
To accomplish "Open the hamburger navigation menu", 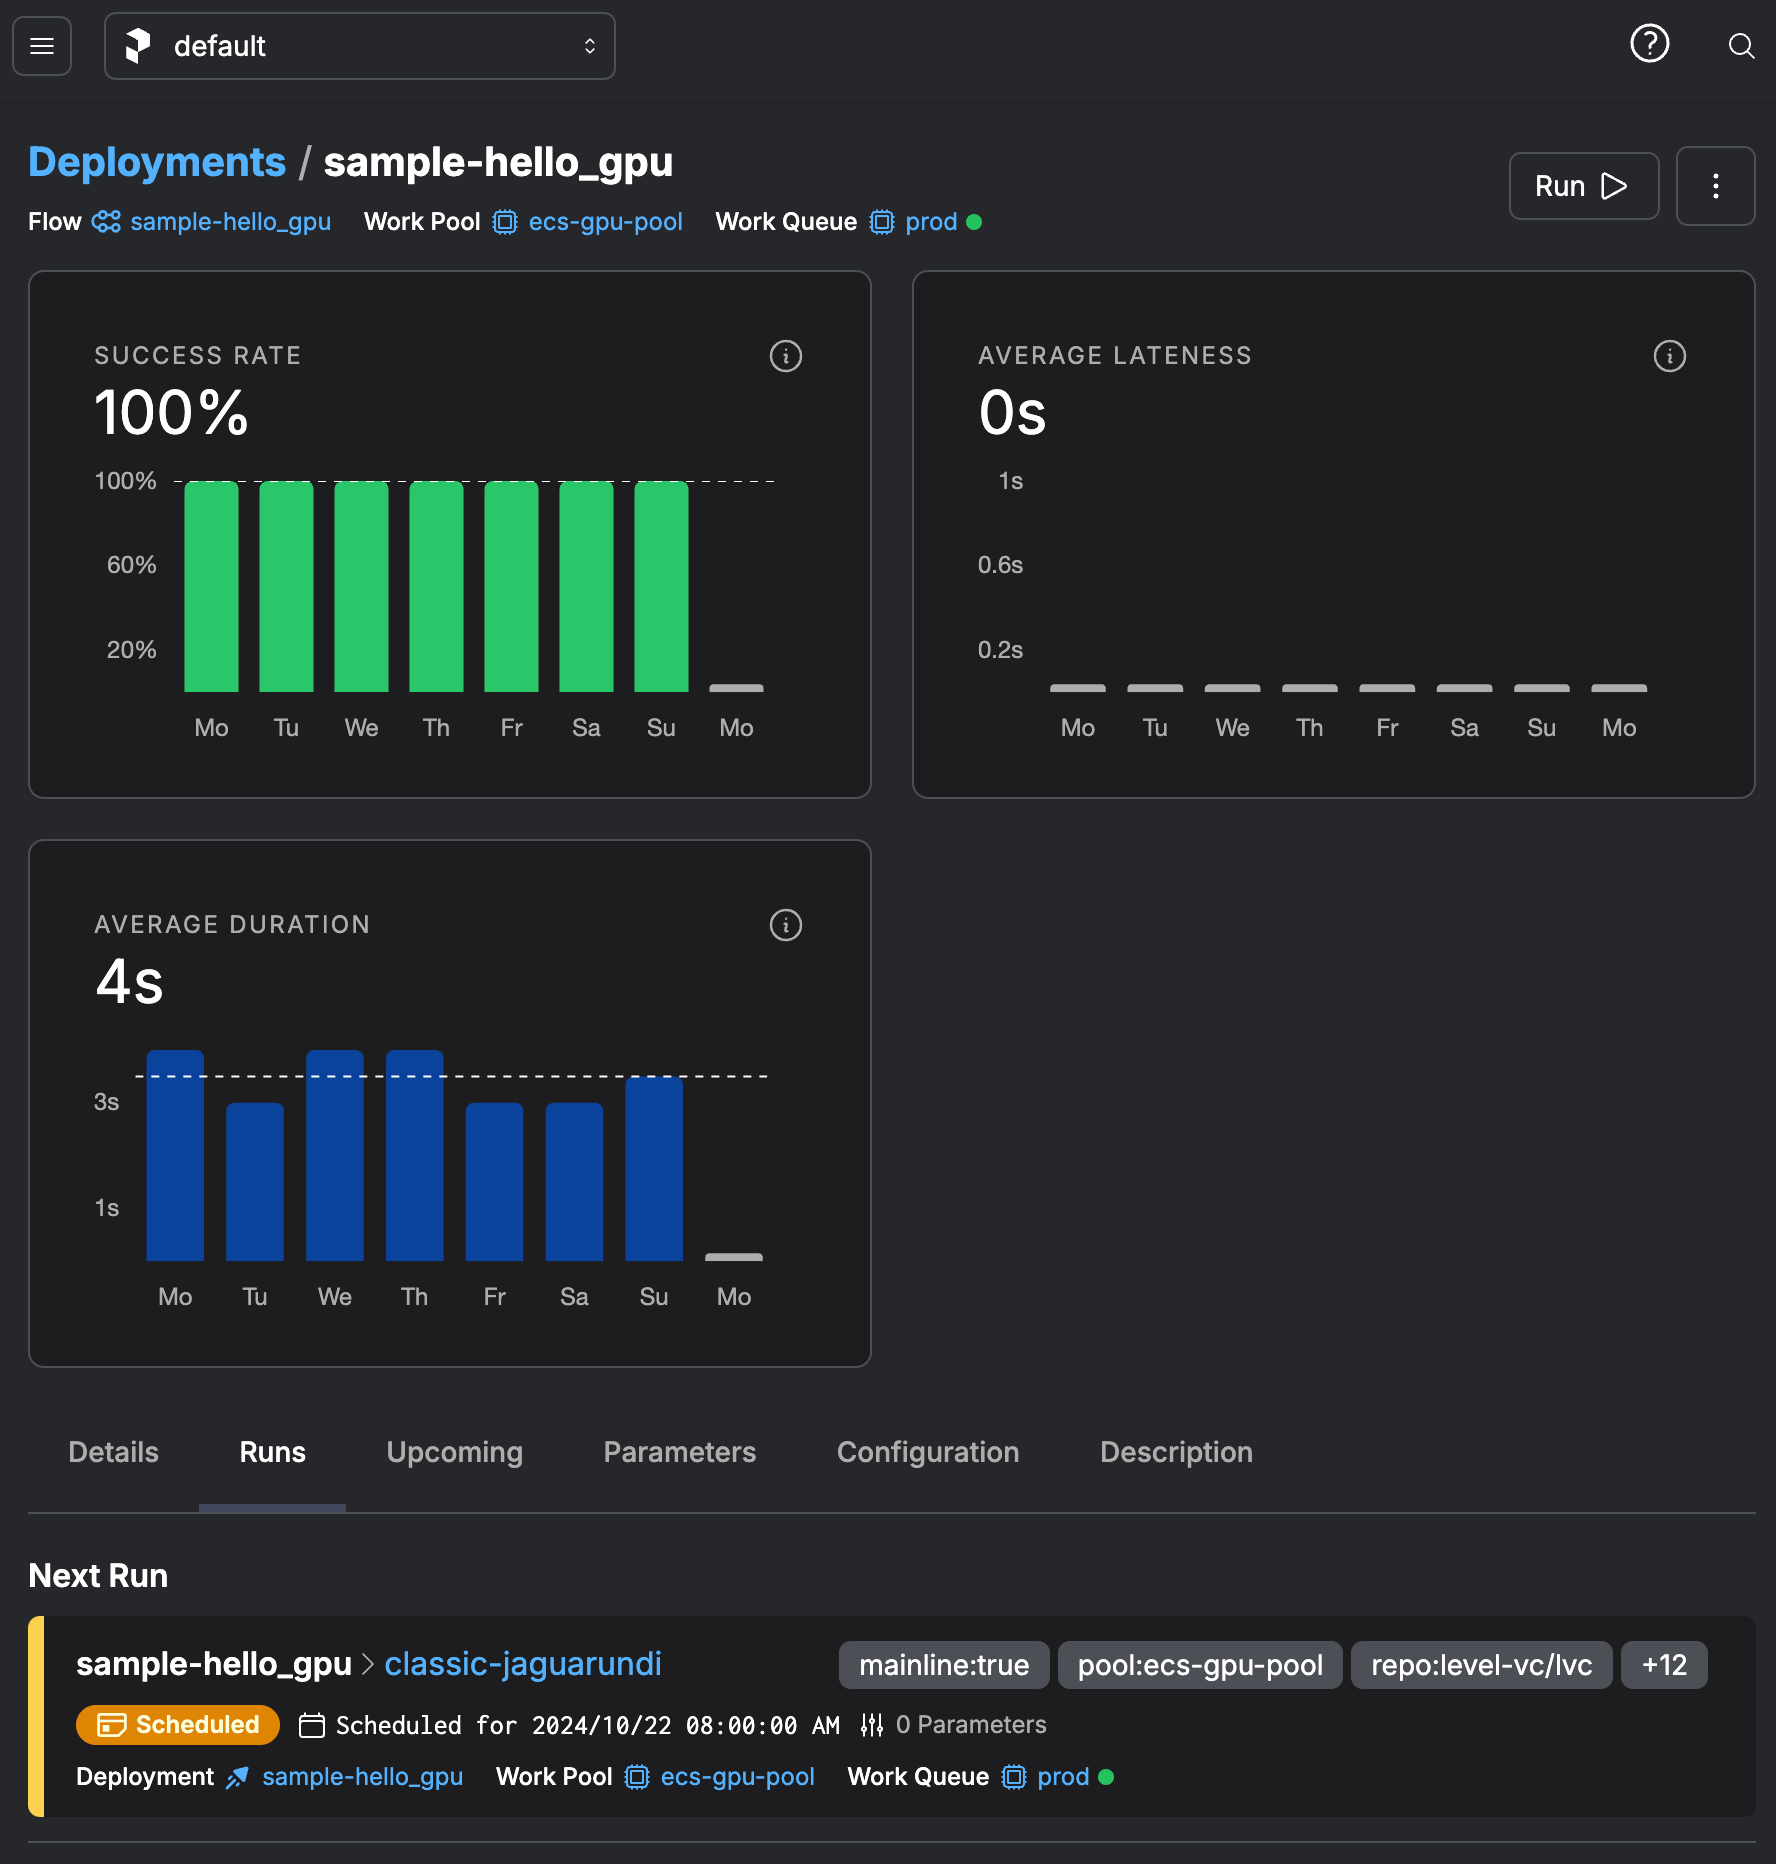I will (x=41, y=46).
